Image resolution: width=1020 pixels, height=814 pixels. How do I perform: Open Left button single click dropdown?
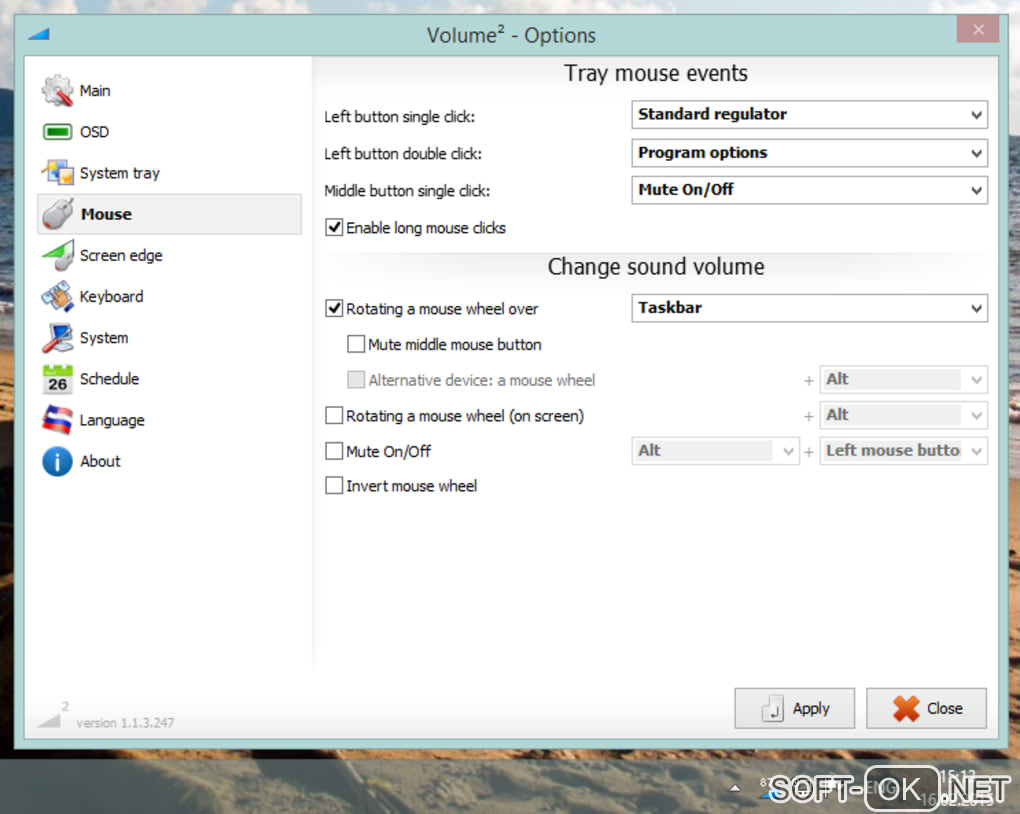(809, 115)
